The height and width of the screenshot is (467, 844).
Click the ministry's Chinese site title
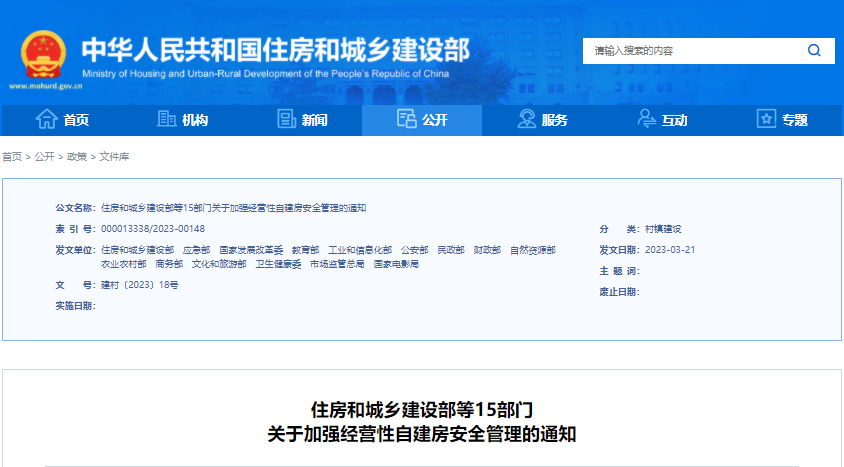276,50
